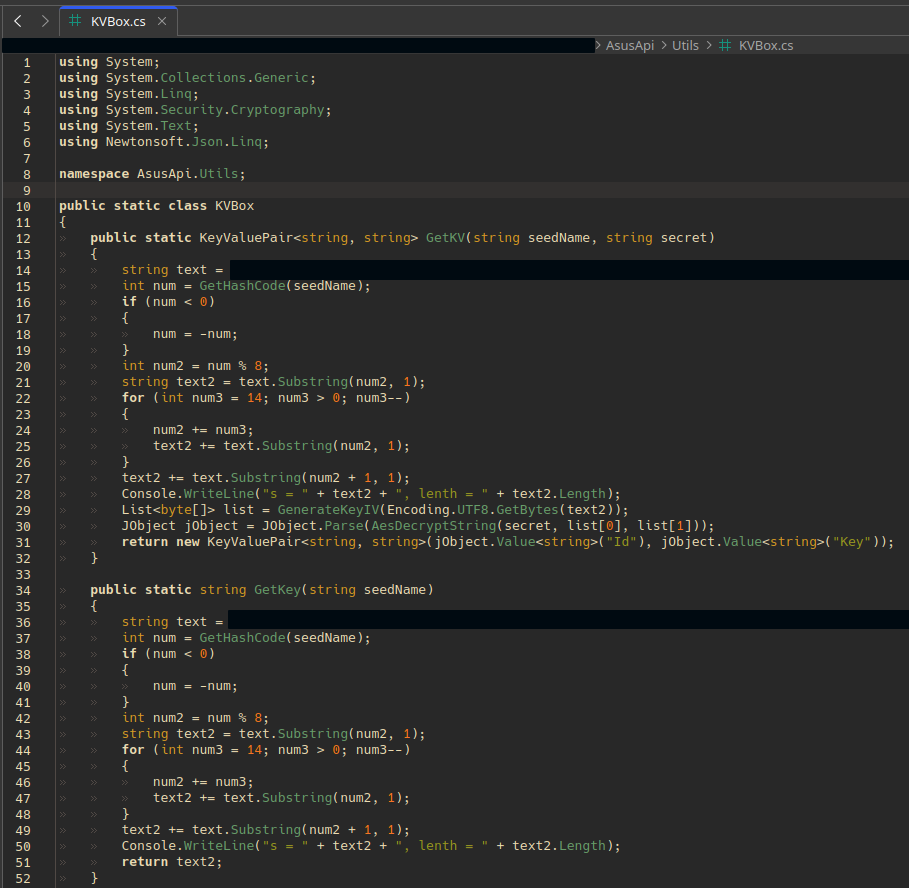Open the AsusApi breadcrumb segment

coord(630,45)
